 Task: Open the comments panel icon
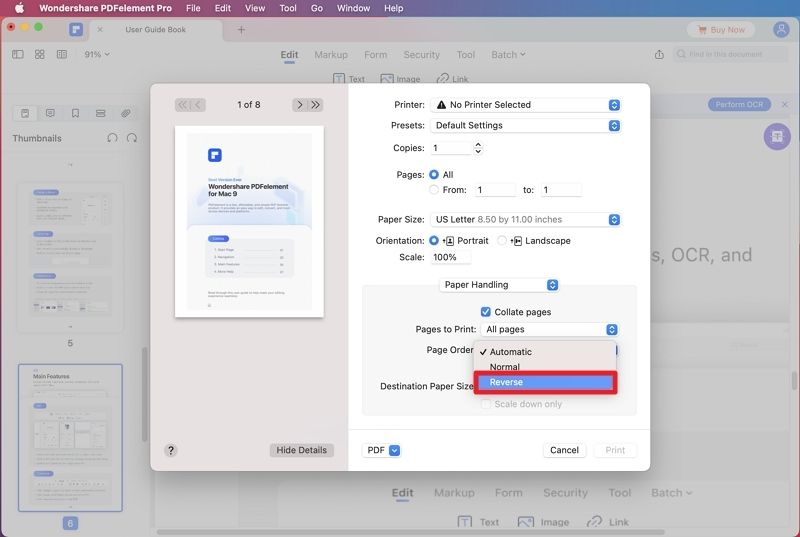coord(50,113)
